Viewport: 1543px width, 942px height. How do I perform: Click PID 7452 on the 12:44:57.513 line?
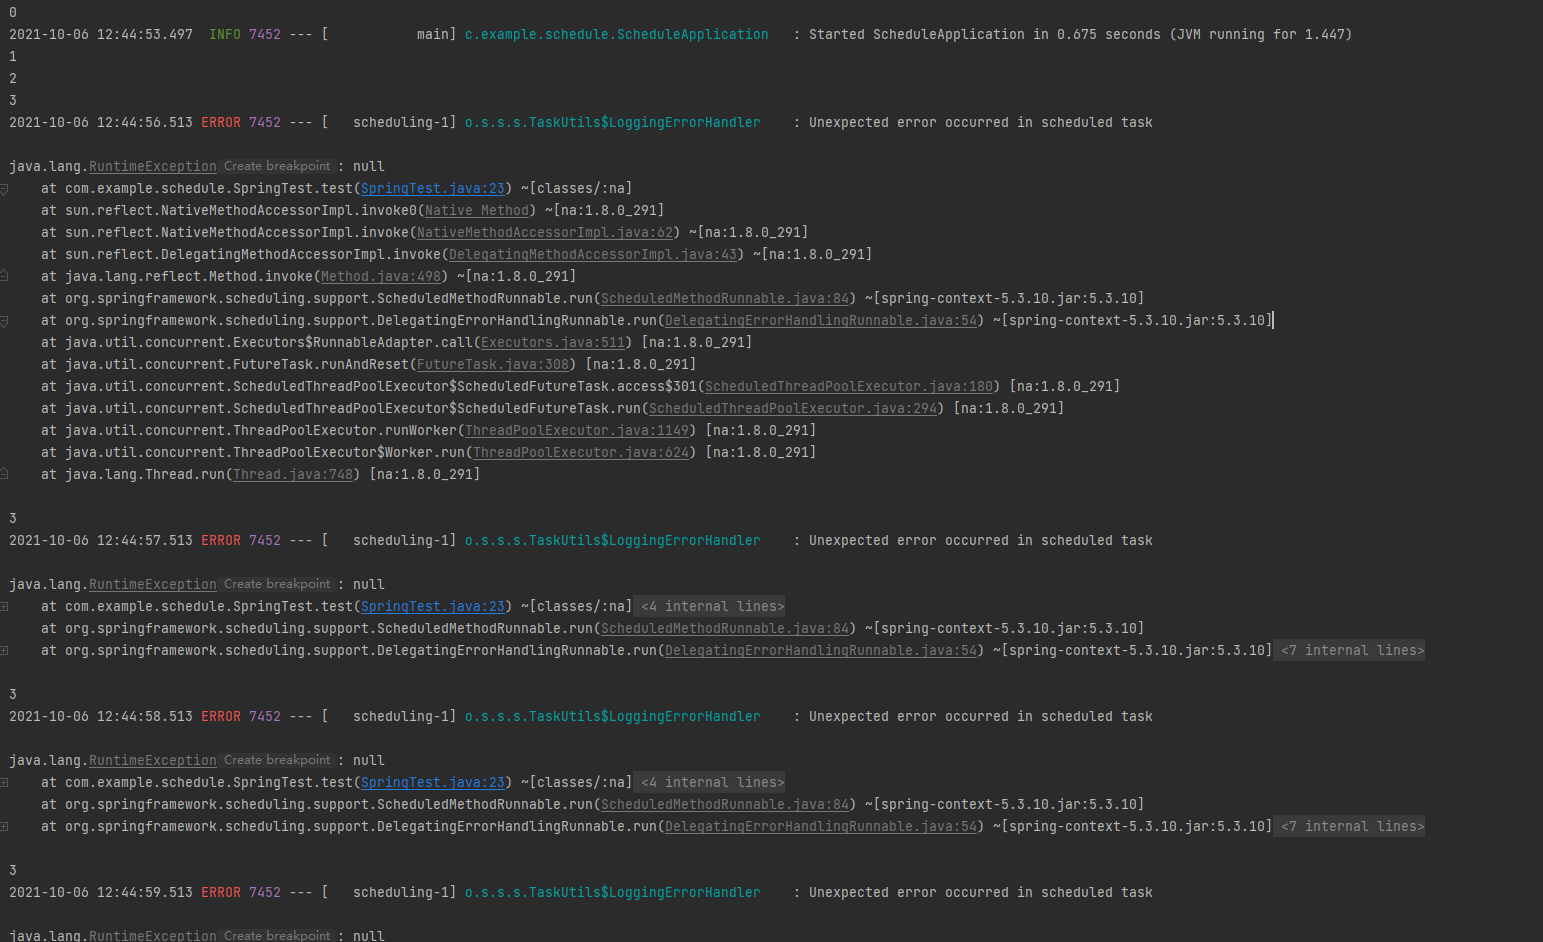tap(265, 540)
